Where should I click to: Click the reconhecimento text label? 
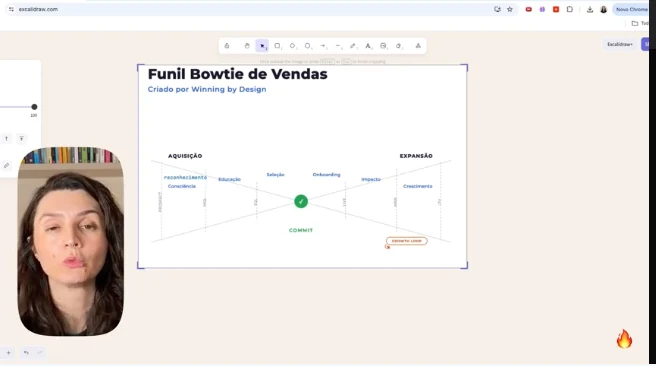(185, 177)
